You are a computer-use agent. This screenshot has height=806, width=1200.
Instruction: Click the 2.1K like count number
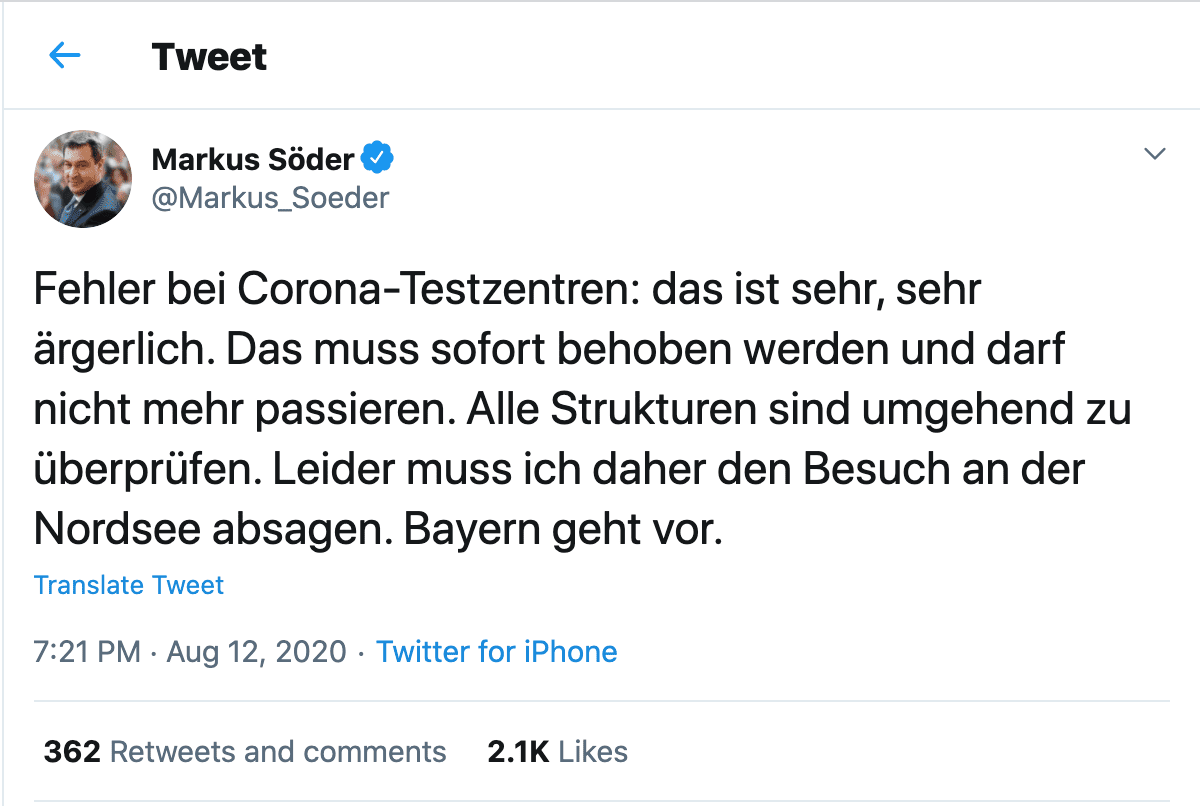click(x=518, y=751)
